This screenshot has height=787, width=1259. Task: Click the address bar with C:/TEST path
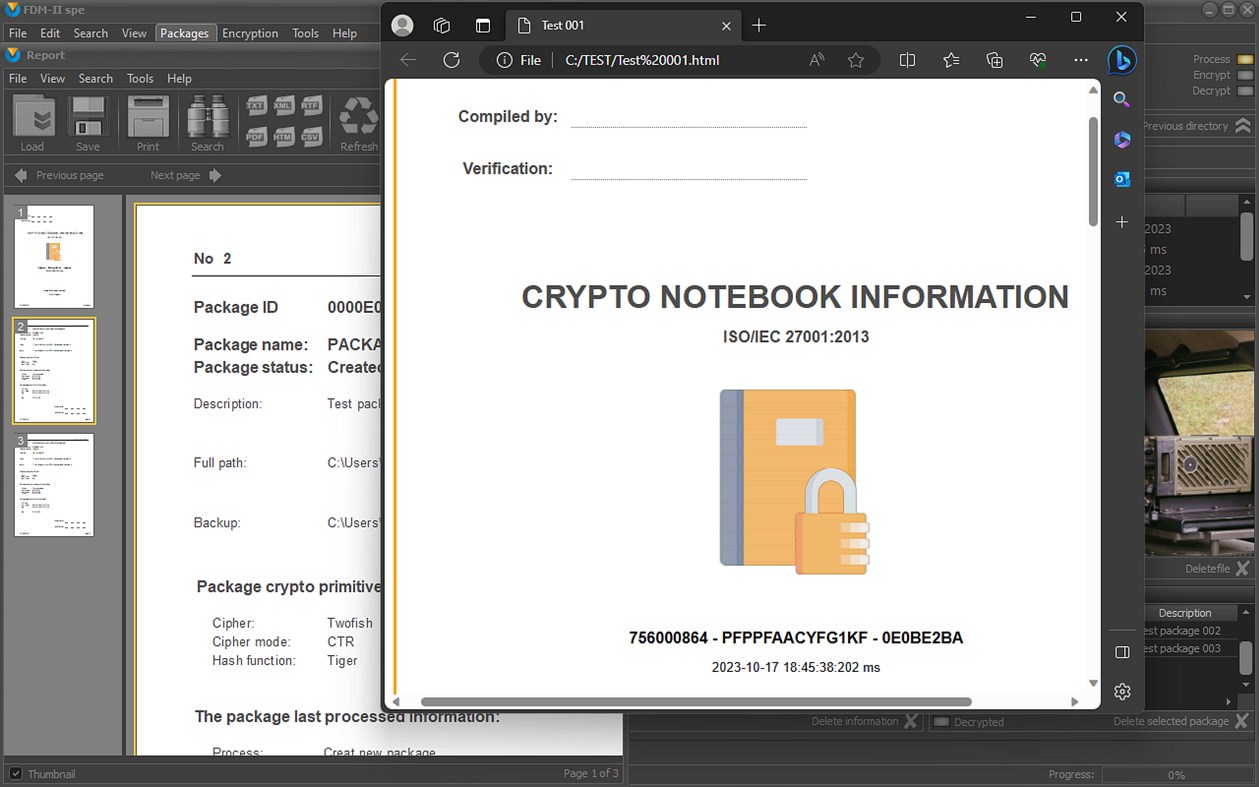click(642, 60)
